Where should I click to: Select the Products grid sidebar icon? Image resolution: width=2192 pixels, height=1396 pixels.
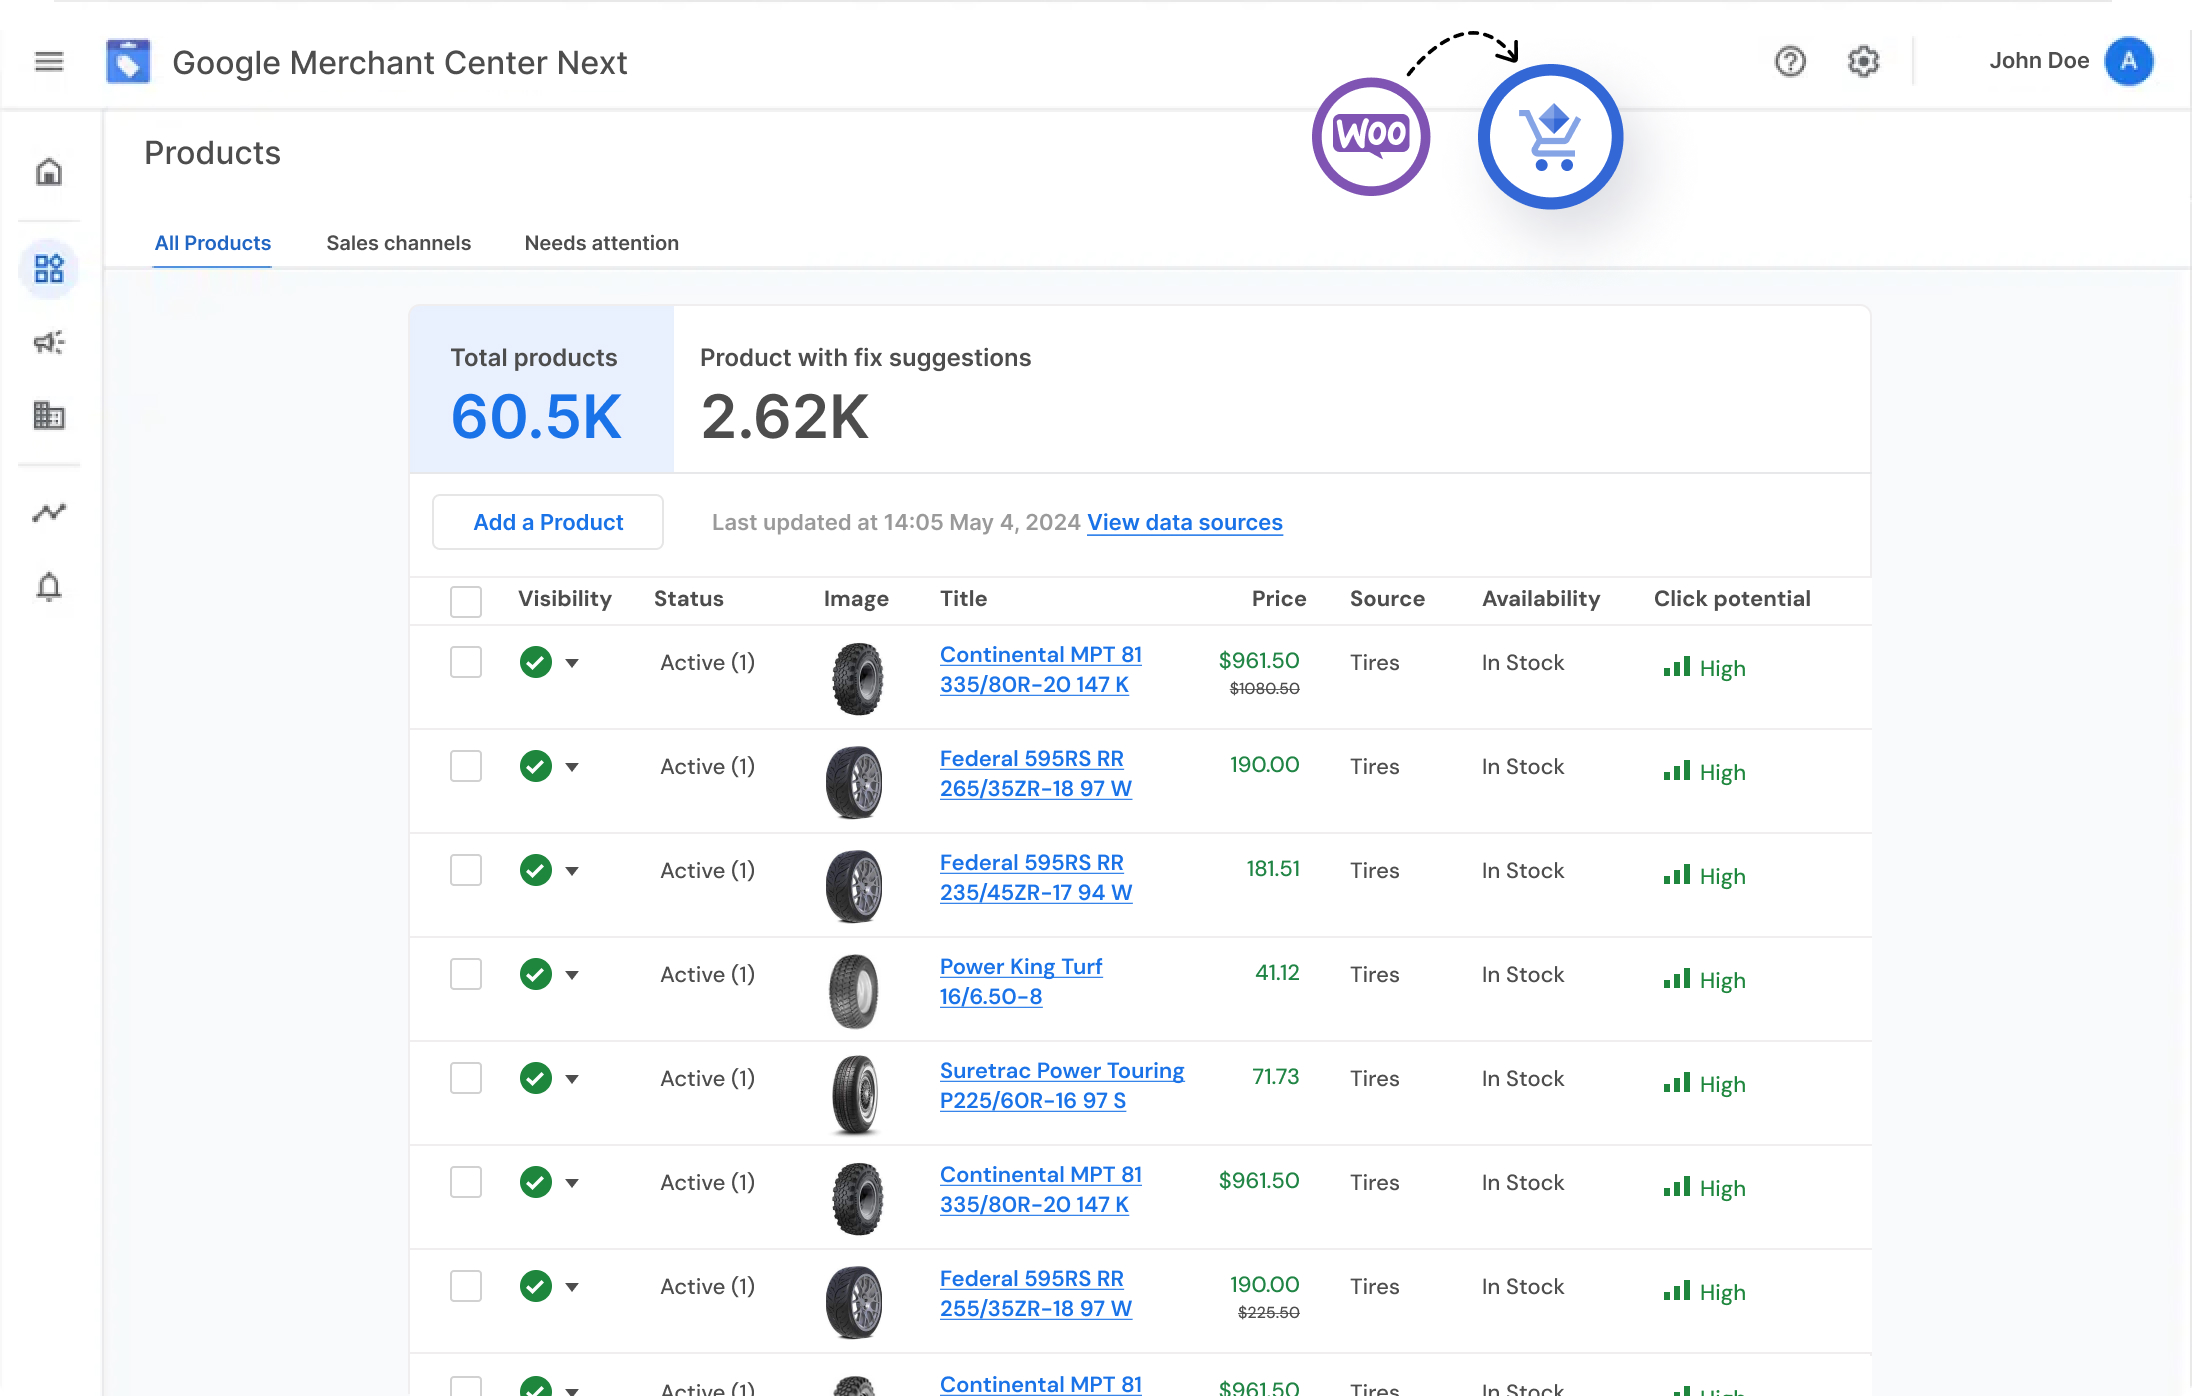[x=49, y=268]
